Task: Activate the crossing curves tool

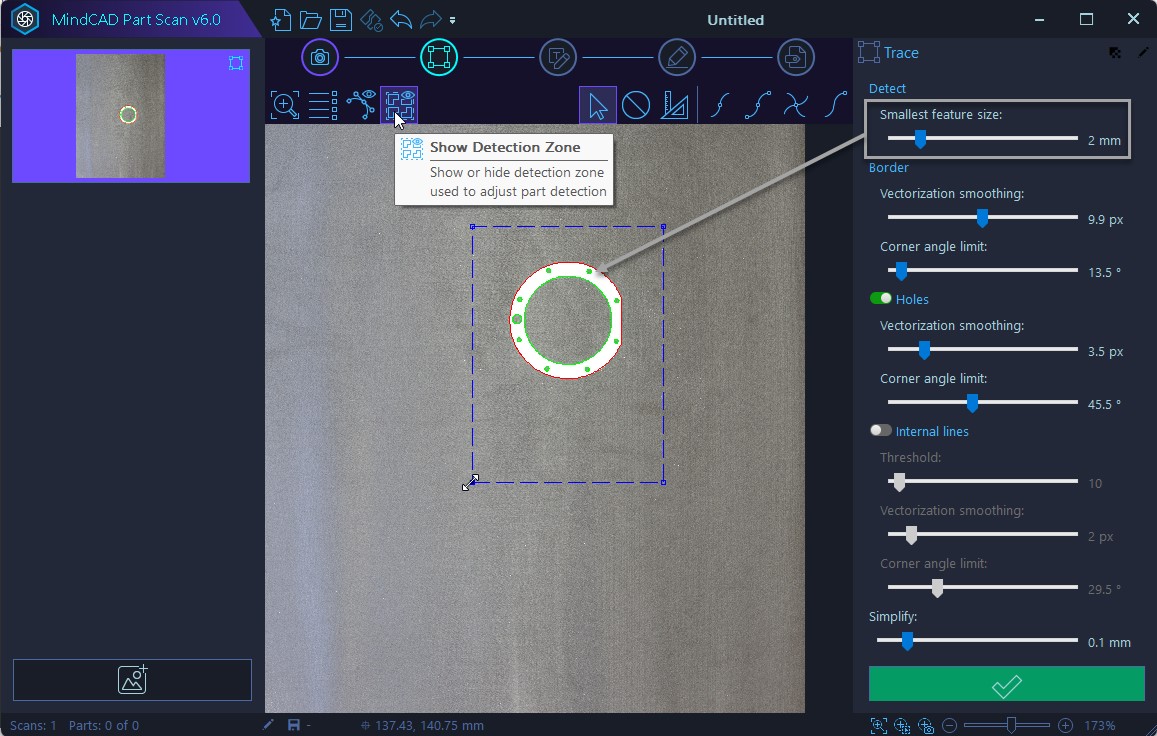Action: pyautogui.click(x=796, y=104)
